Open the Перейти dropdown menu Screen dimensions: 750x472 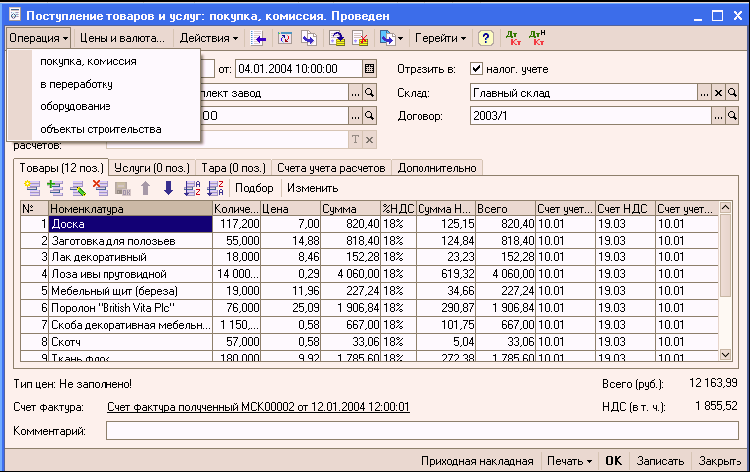click(x=441, y=39)
